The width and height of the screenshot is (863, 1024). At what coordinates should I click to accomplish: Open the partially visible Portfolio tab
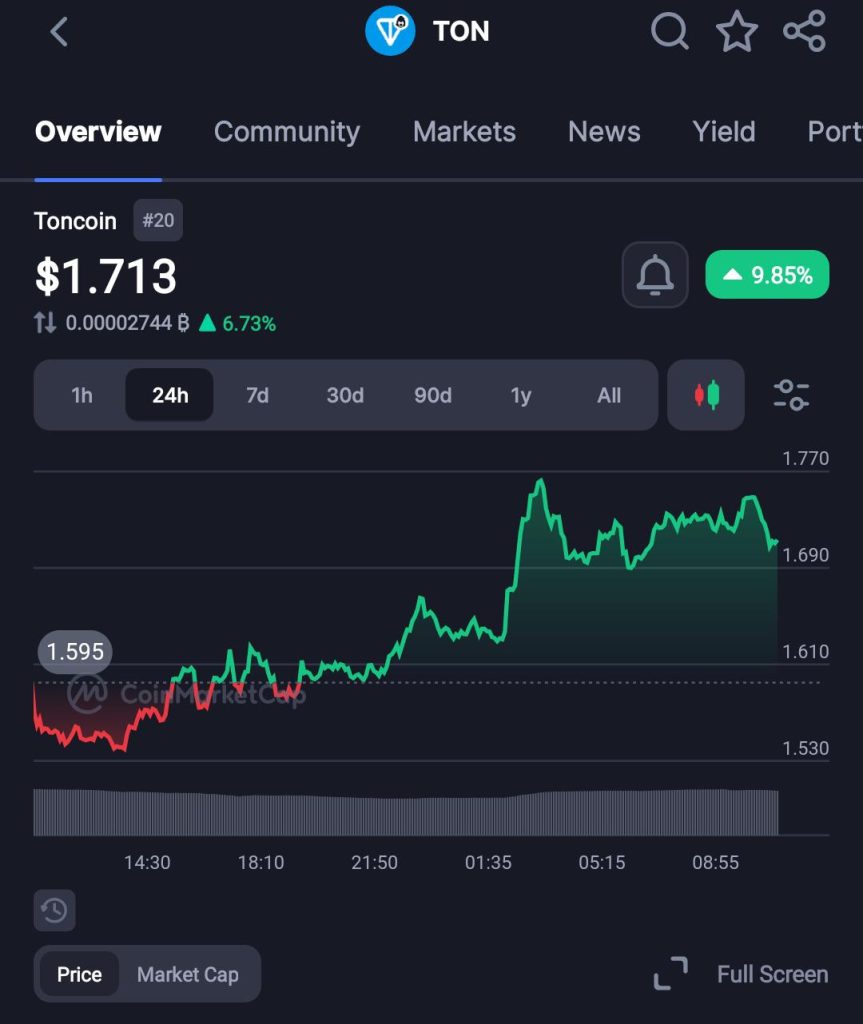pyautogui.click(x=835, y=132)
